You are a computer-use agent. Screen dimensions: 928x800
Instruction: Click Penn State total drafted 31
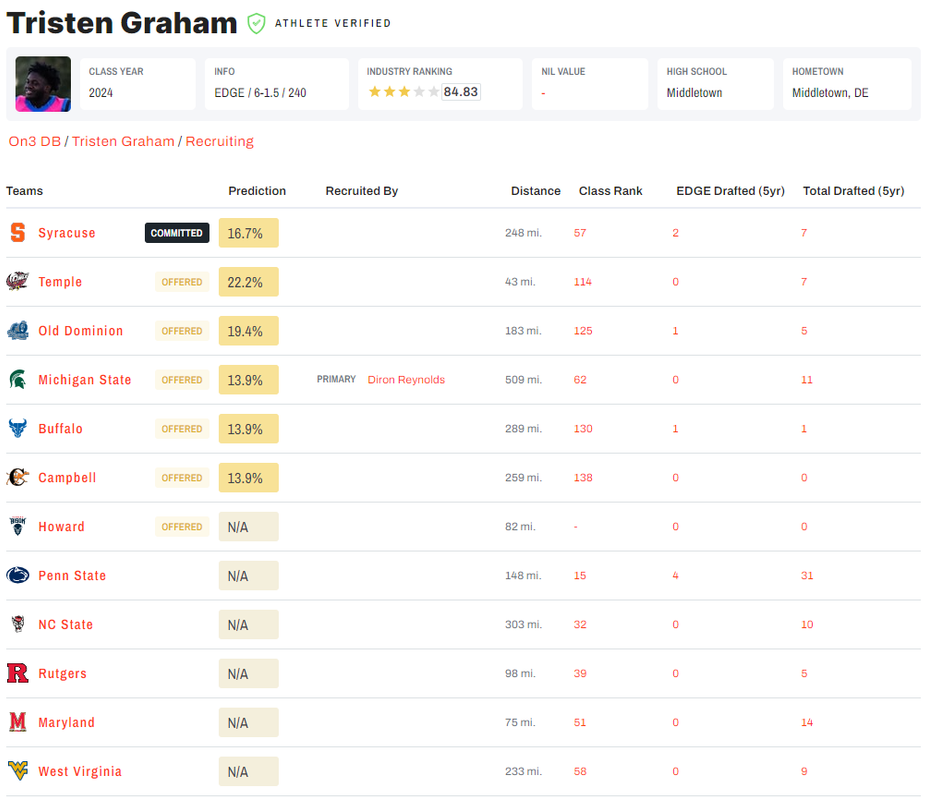807,575
